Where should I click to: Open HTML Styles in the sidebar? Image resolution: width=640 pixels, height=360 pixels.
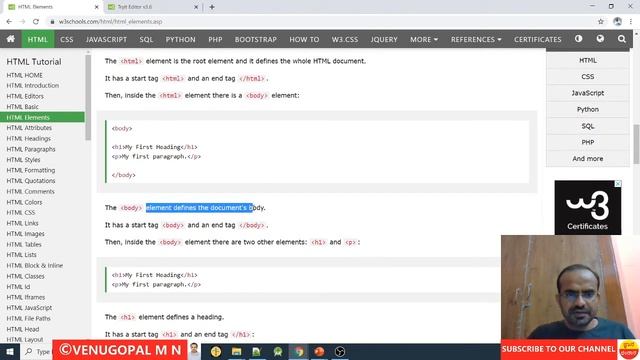[23, 160]
